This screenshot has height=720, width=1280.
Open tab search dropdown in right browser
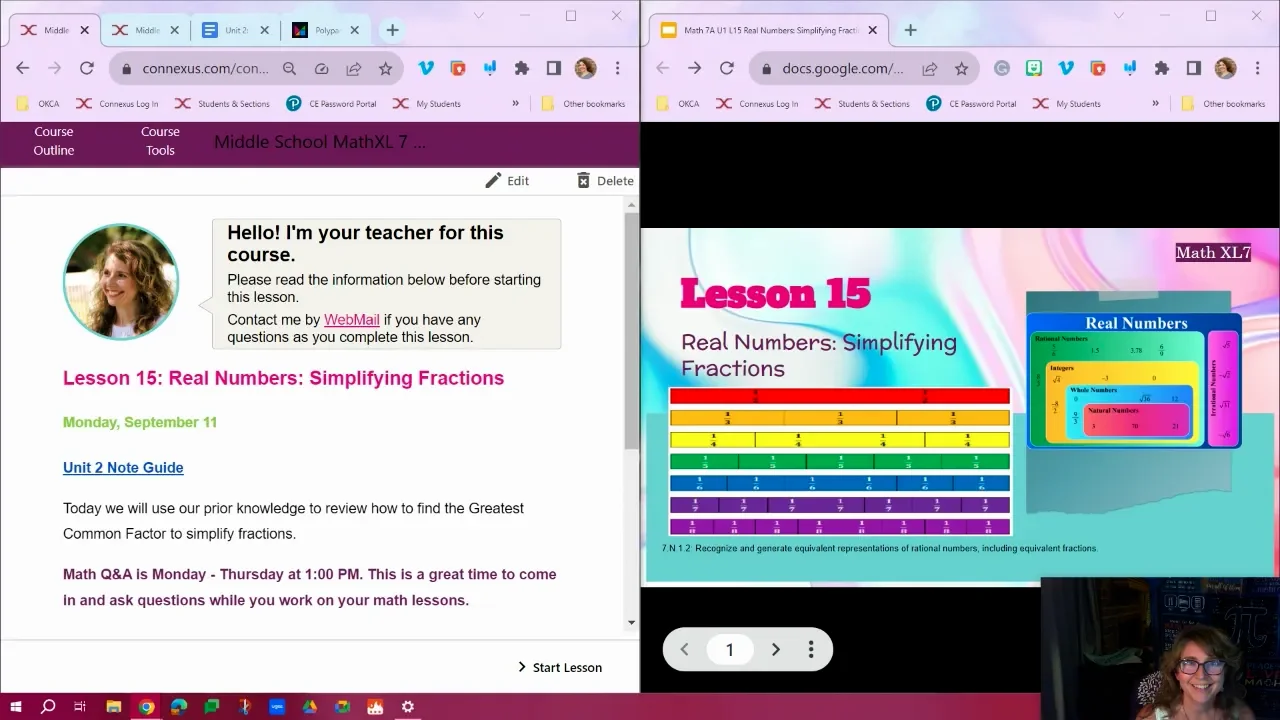tap(1118, 15)
